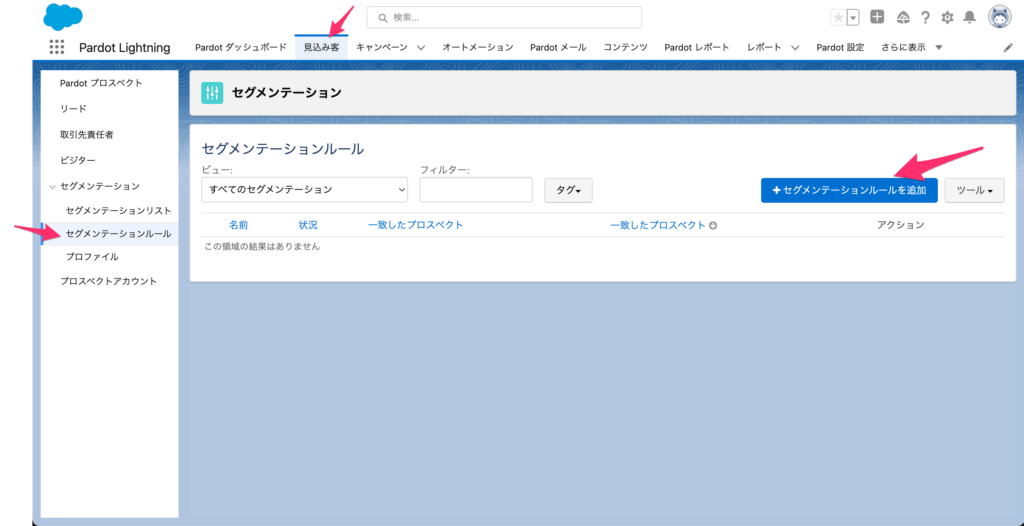The height and width of the screenshot is (526, 1024).
Task: Sort by 名前 column header
Action: point(238,225)
